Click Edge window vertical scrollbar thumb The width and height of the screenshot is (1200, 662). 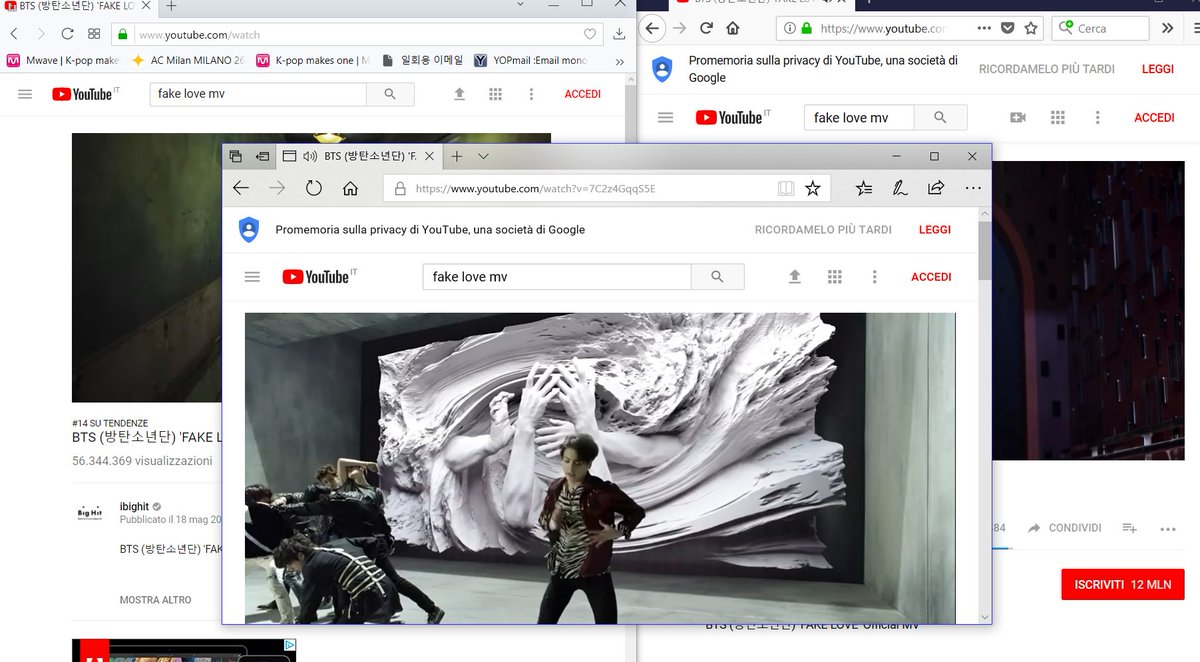985,250
